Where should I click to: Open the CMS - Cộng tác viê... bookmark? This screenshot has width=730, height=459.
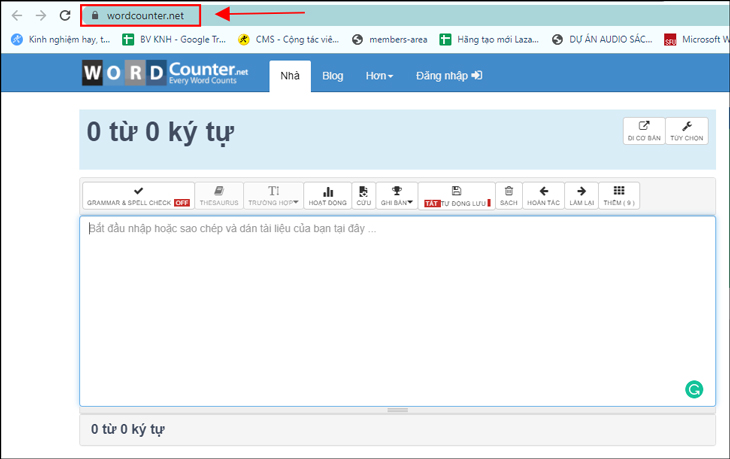point(289,40)
